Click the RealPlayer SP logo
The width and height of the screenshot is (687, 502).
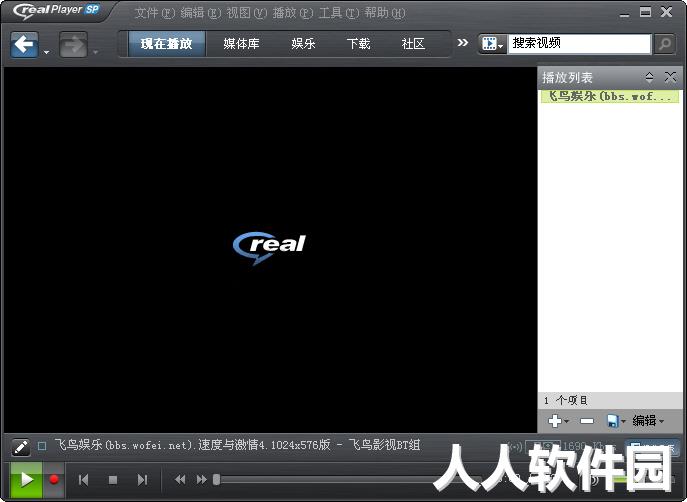pos(56,11)
